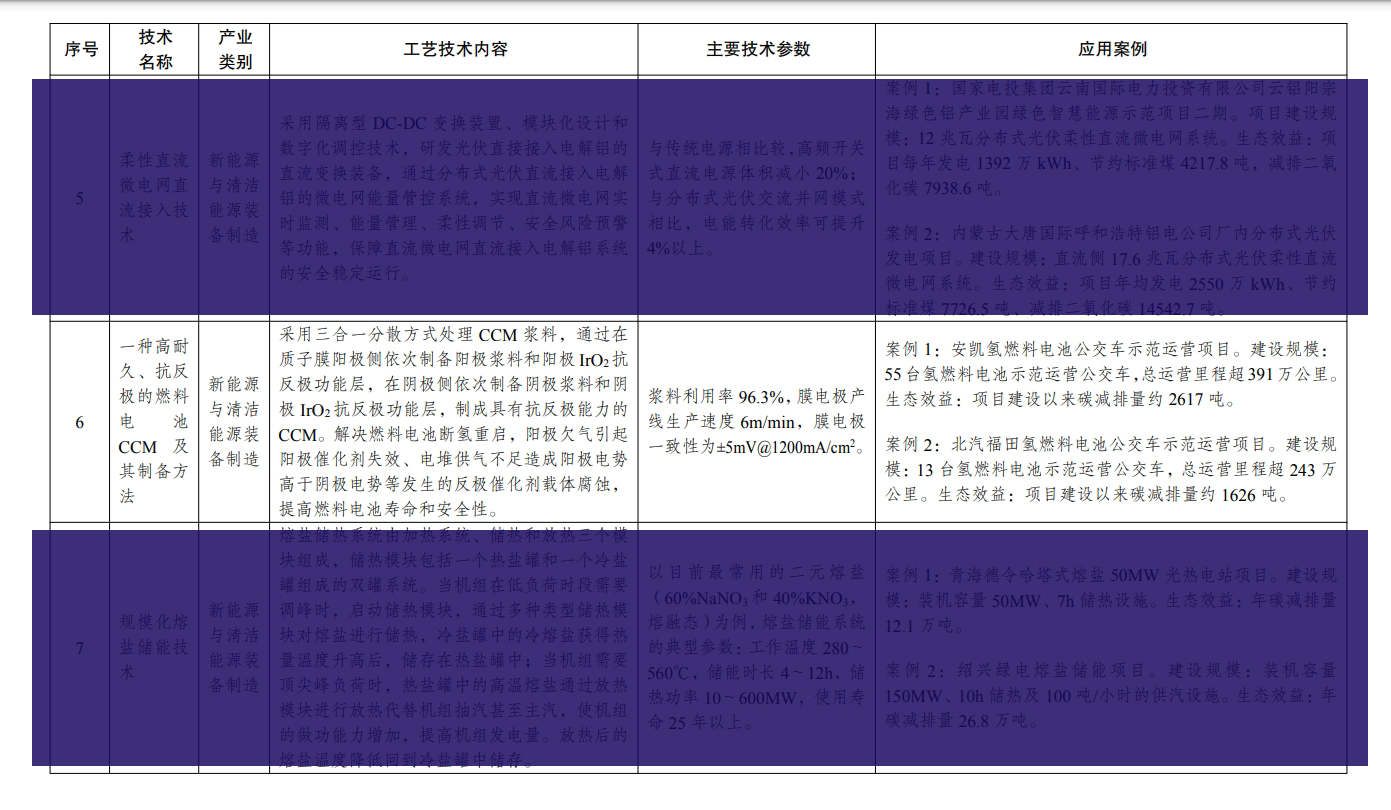The width and height of the screenshot is (1391, 810).
Task: Click the 熔盐储热系统由加热系统 process description
Action: coord(455,648)
